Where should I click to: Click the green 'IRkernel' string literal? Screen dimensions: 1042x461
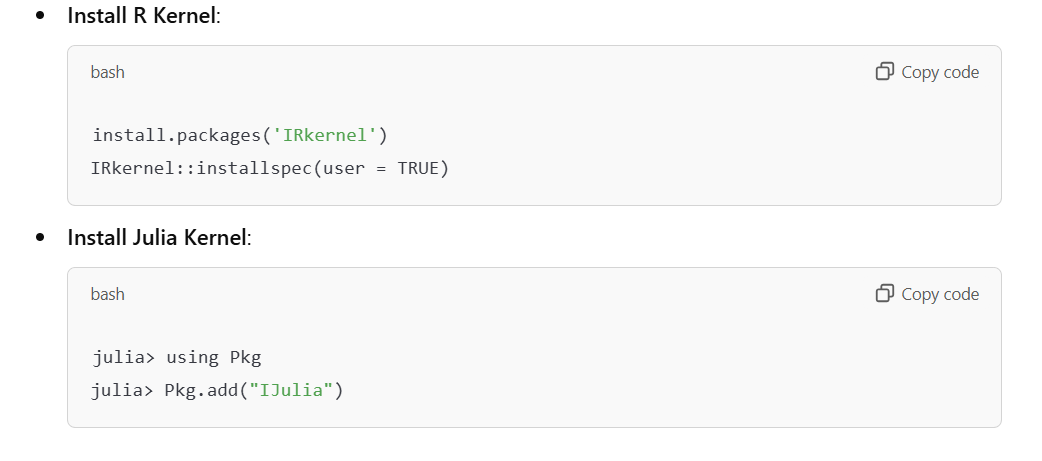pyautogui.click(x=325, y=136)
